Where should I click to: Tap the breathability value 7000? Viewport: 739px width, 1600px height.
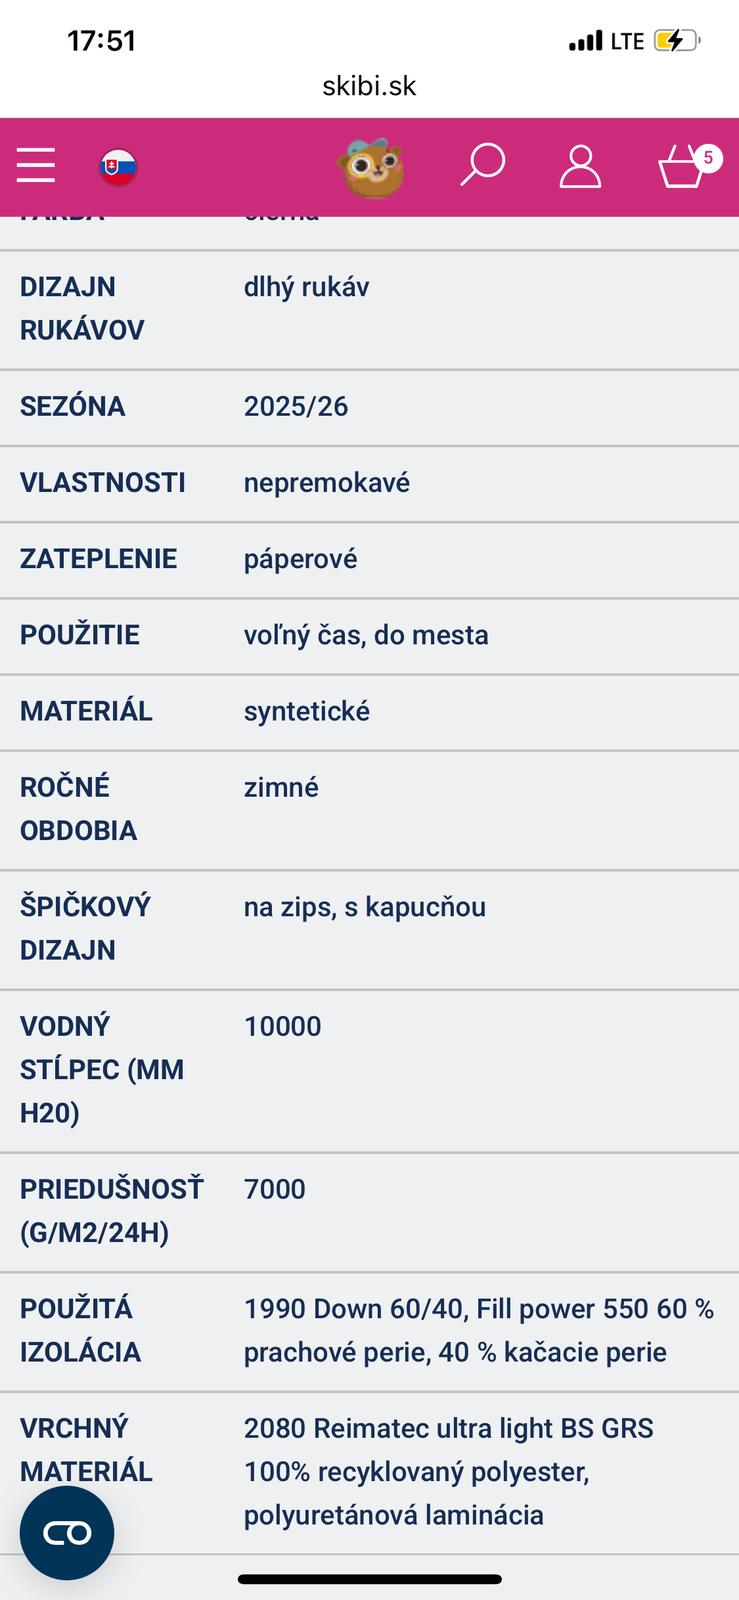coord(275,1189)
